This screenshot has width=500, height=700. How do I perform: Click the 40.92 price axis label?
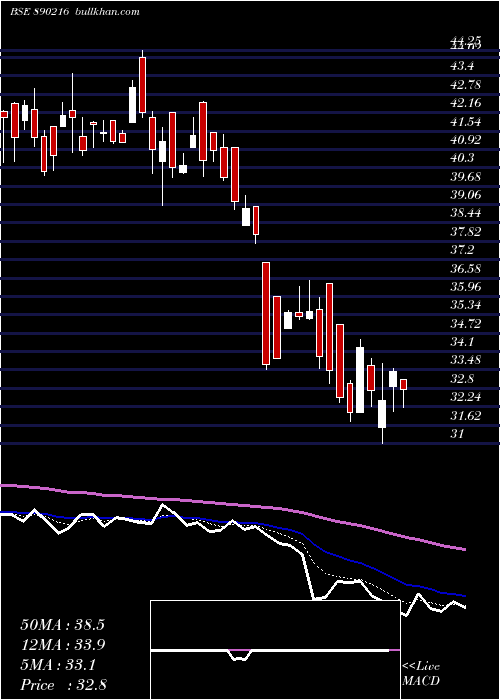(466, 140)
